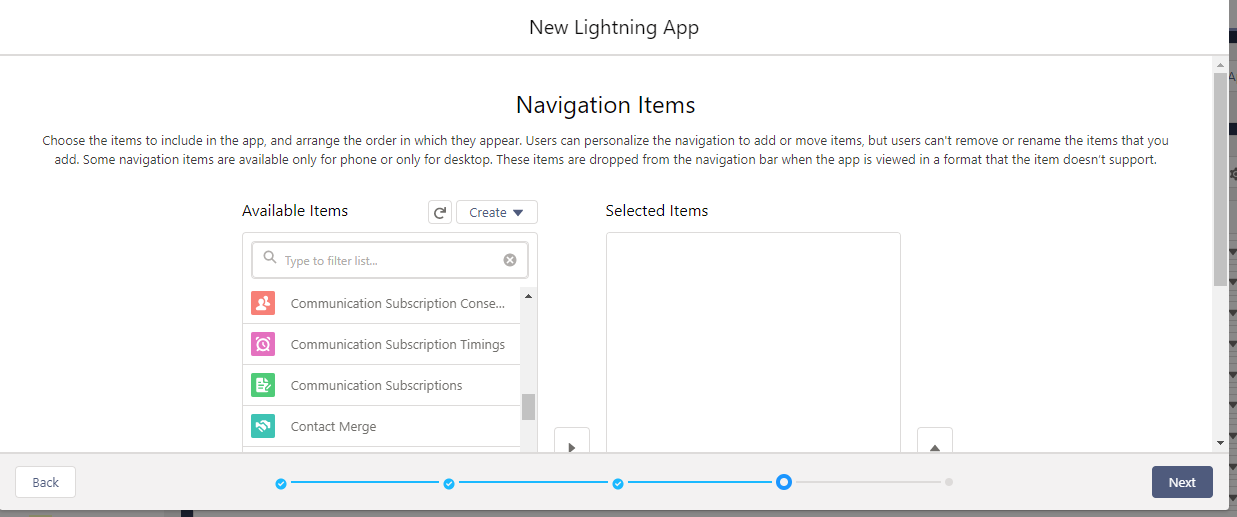Select the Contact Merge list item

pos(333,426)
